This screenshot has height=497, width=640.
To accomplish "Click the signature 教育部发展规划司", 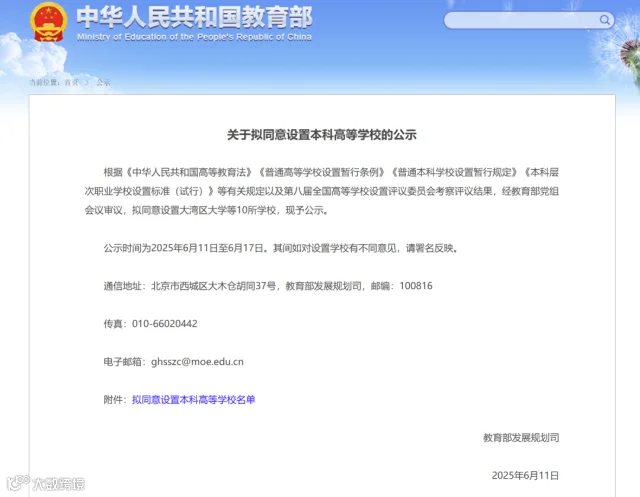I will click(x=521, y=437).
